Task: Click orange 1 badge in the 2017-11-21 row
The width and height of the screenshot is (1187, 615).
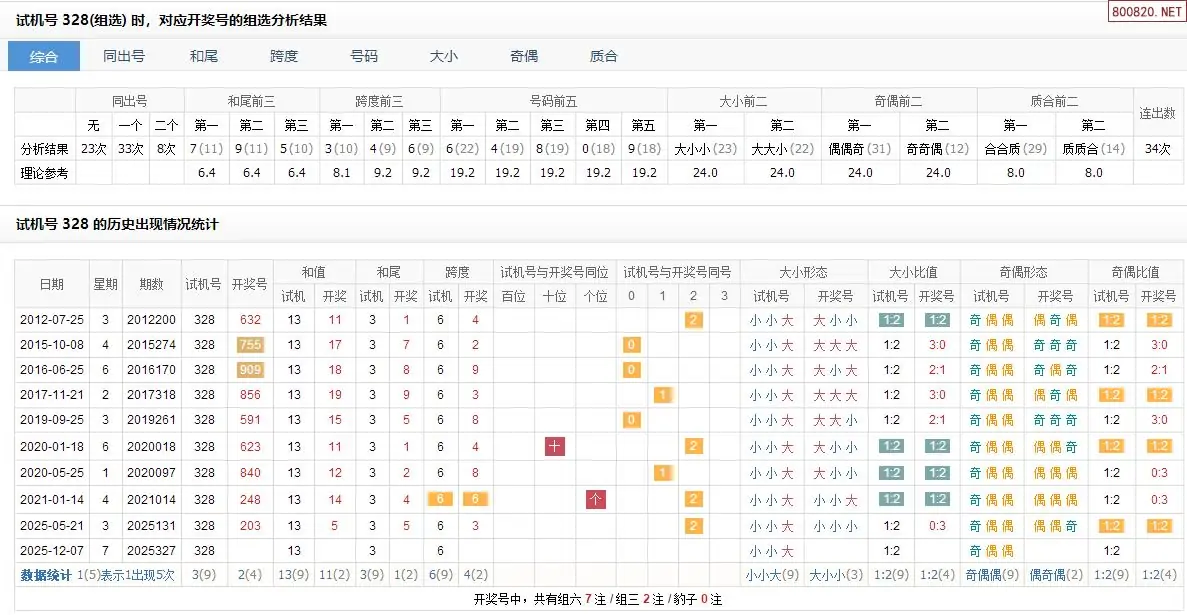Action: [x=662, y=395]
